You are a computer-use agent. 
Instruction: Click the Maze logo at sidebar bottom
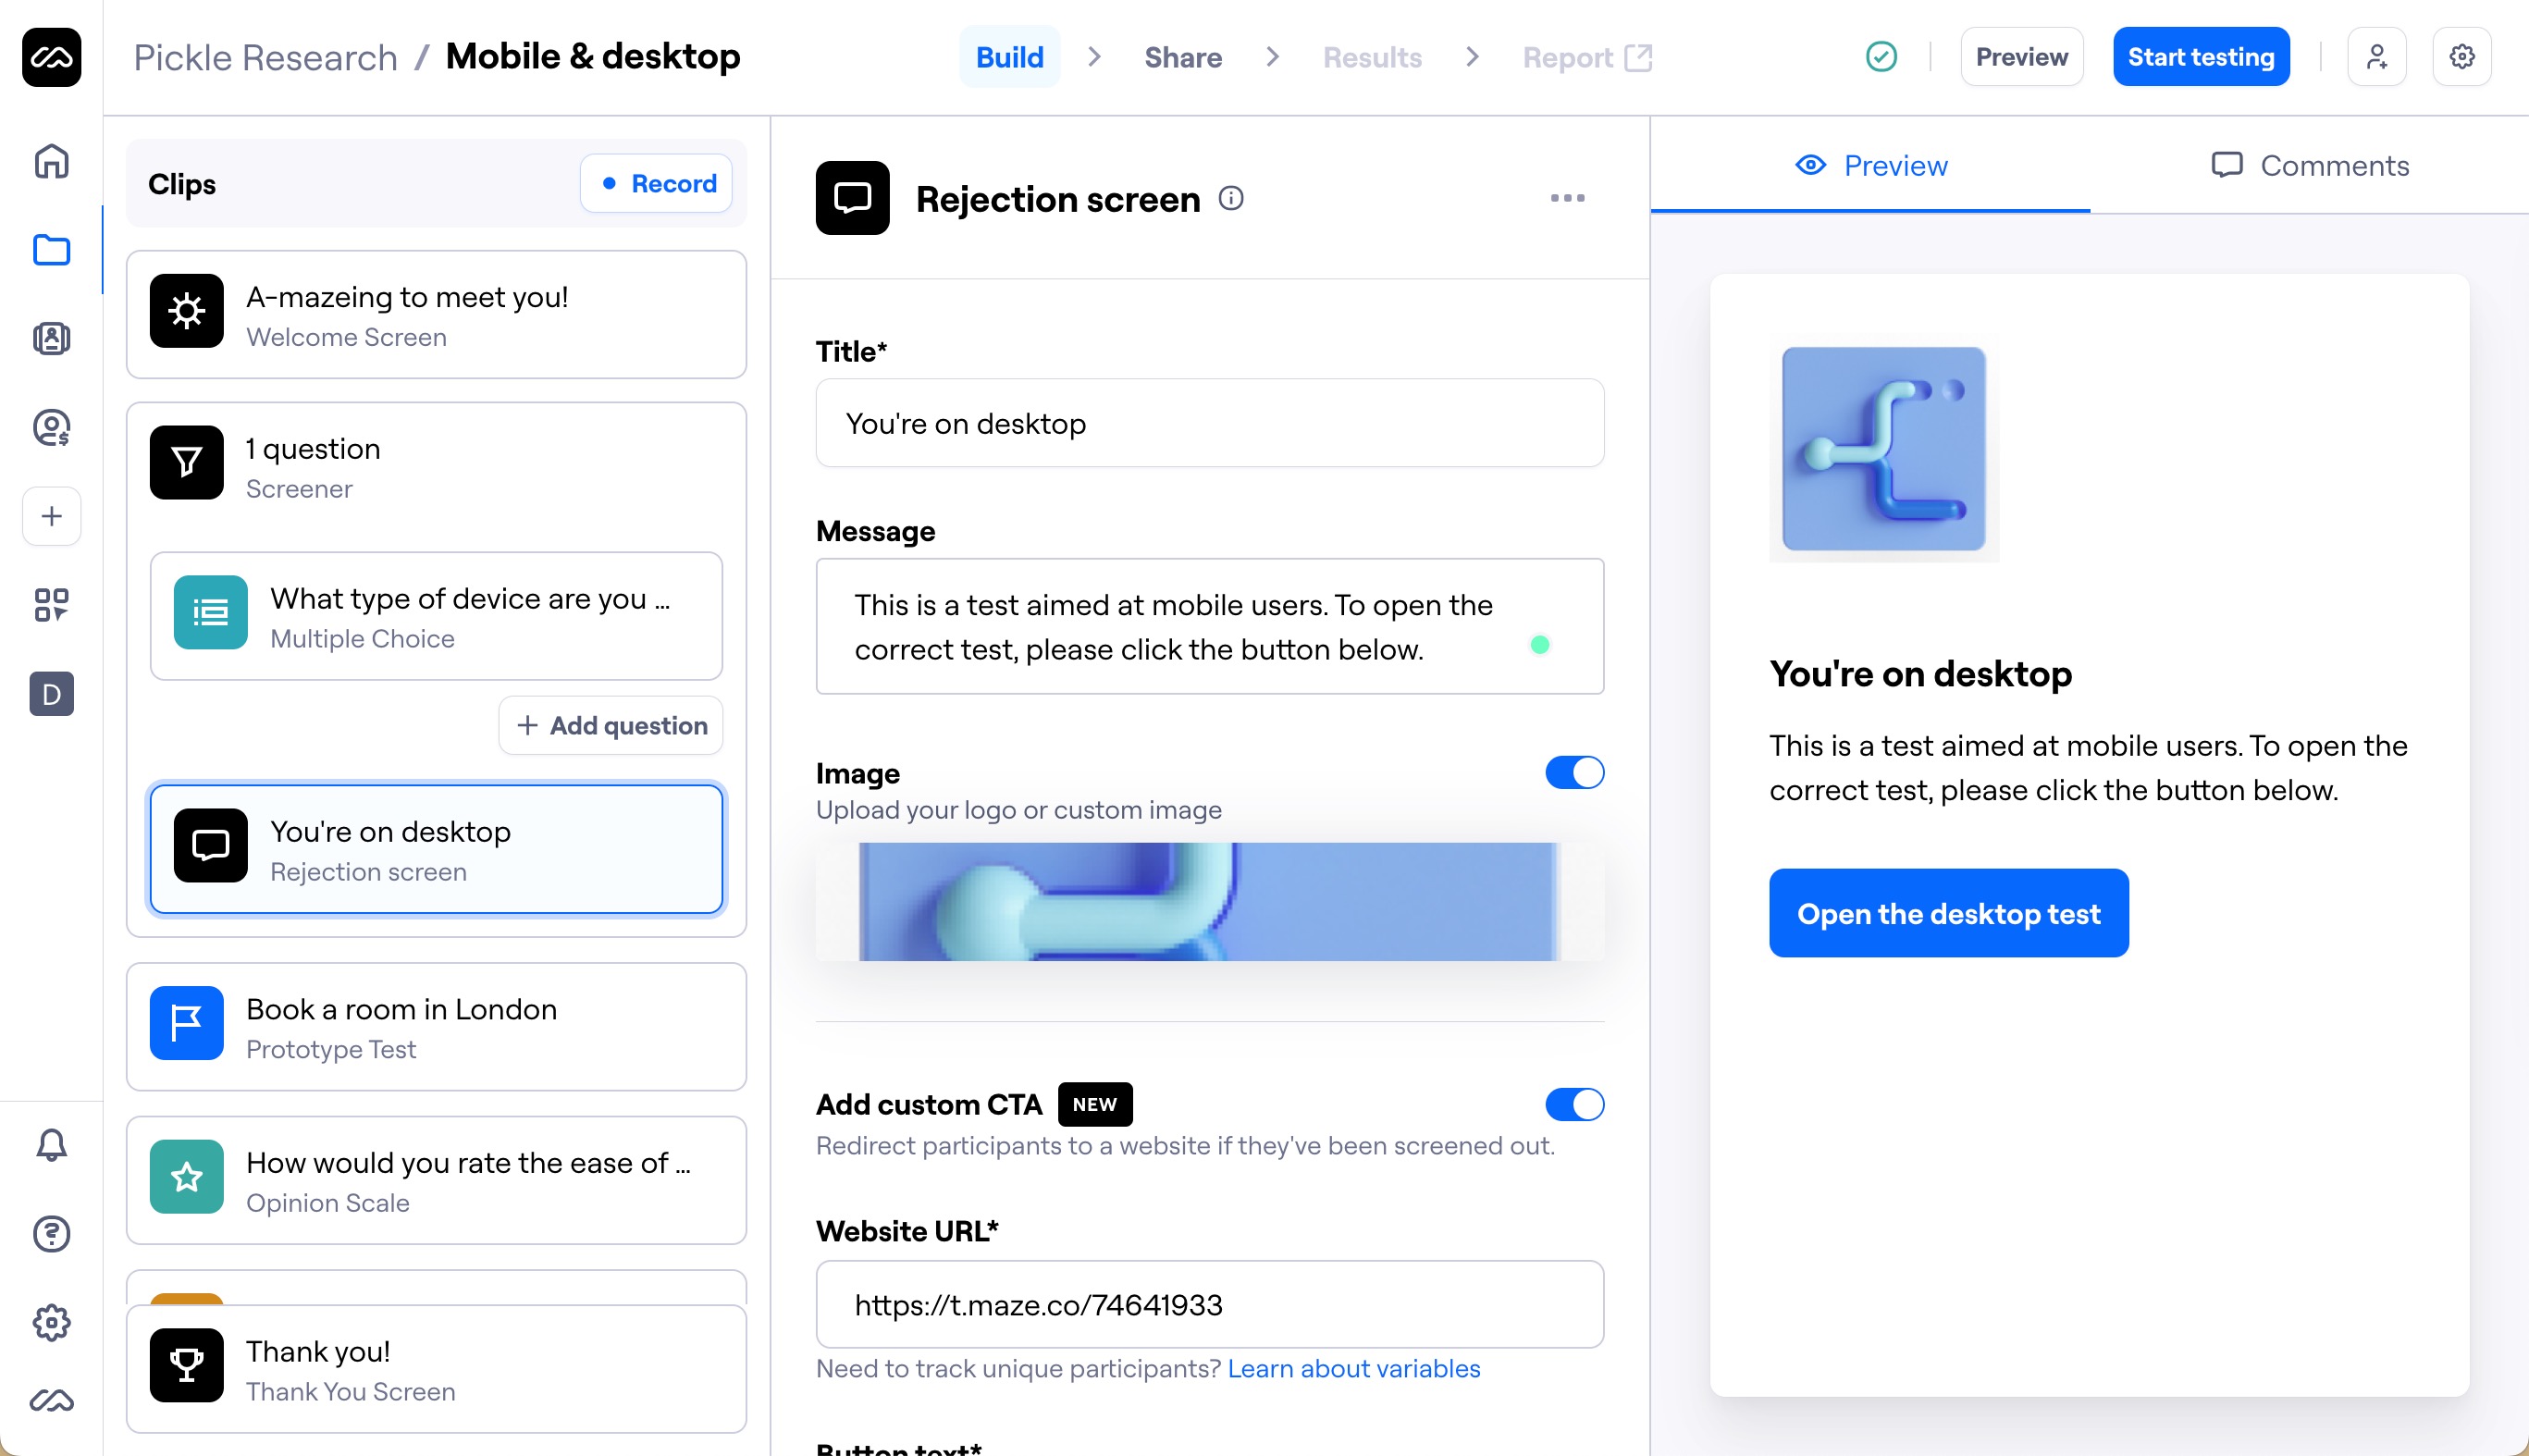[x=51, y=1401]
